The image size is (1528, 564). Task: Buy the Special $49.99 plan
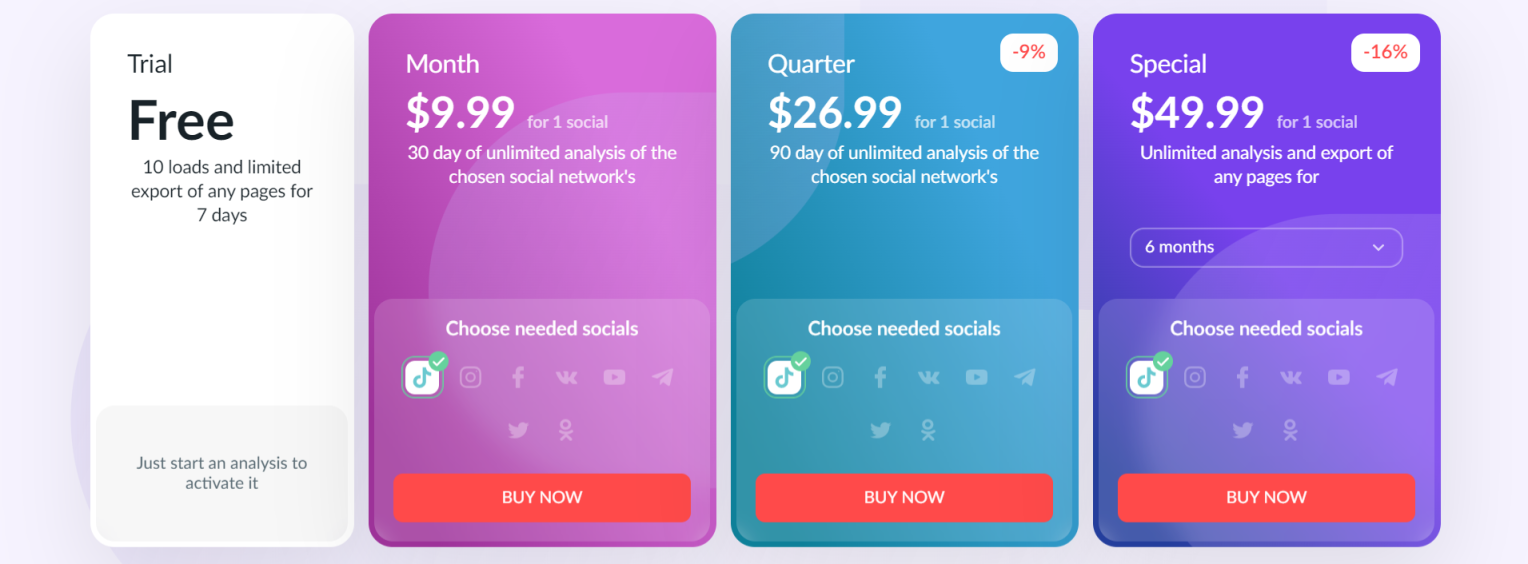(x=1266, y=497)
